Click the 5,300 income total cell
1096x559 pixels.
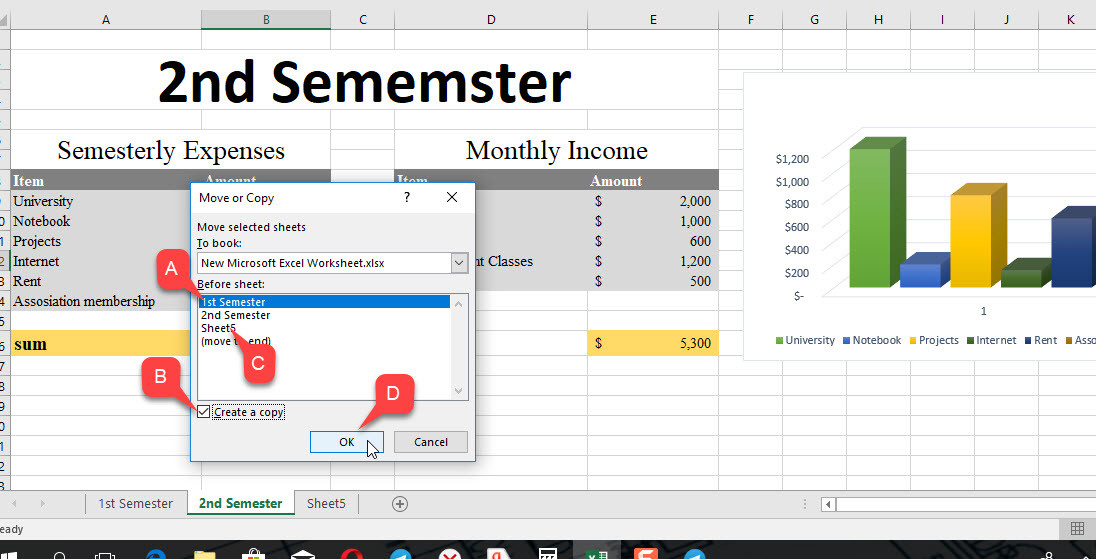653,343
